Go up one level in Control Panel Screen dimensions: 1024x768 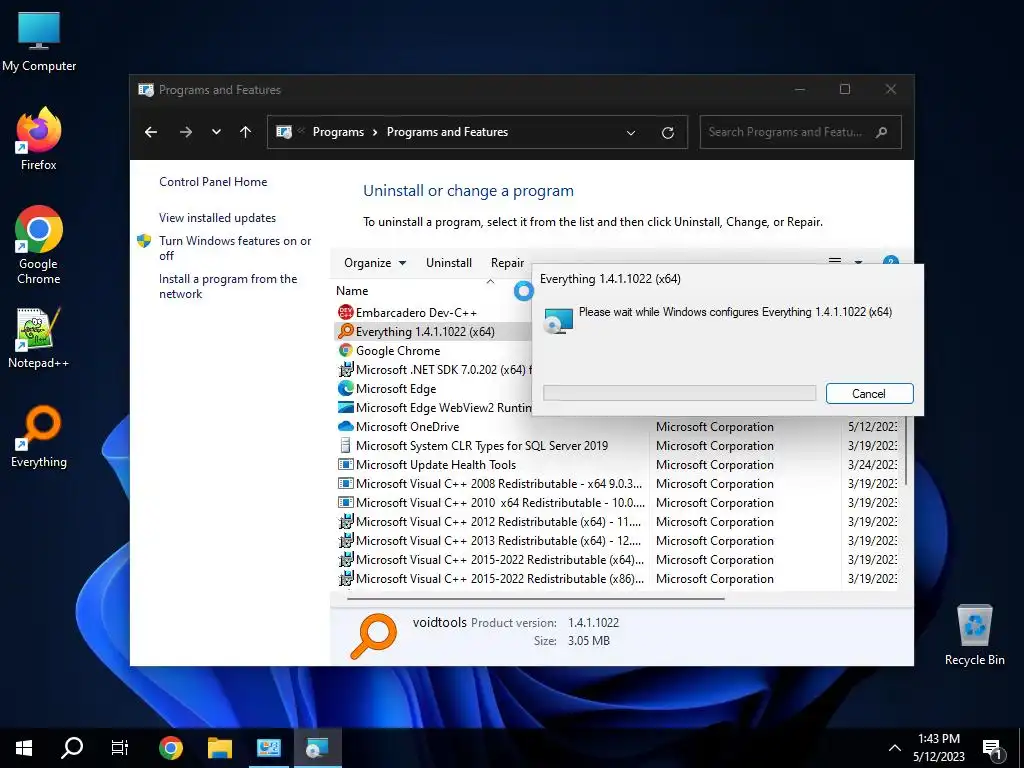point(246,132)
